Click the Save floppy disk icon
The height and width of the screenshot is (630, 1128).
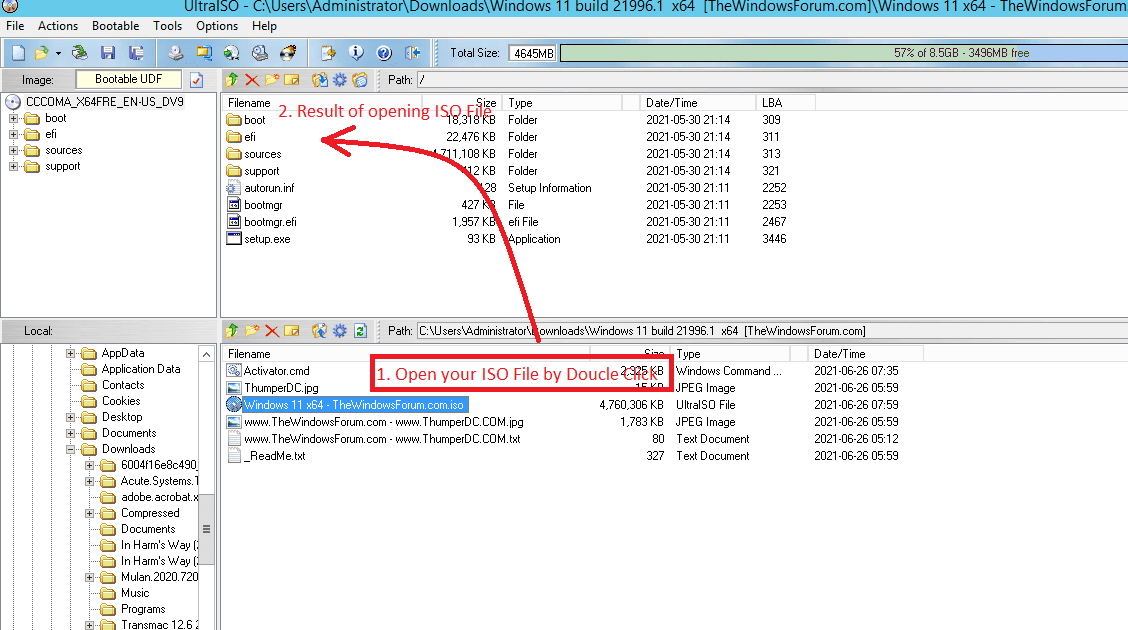(x=108, y=52)
